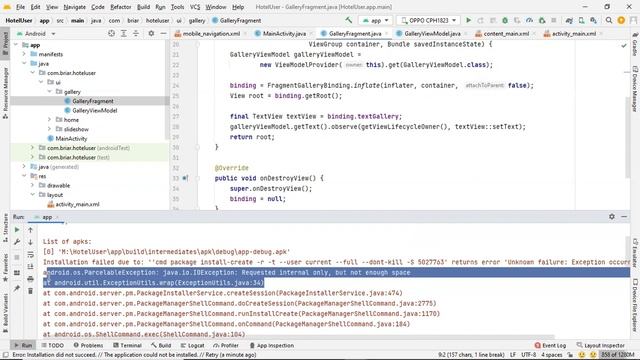Click first smiley feedback icon in status bar
This screenshot has width=640, height=360.
pos(582,355)
